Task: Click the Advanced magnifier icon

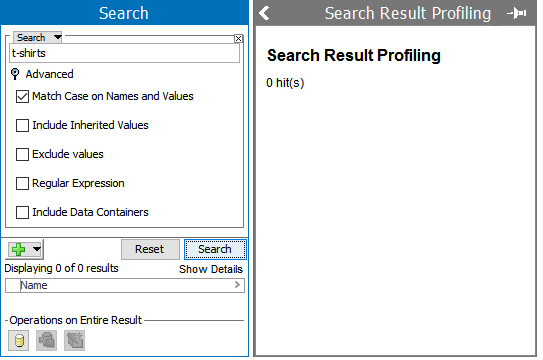Action: [15, 74]
